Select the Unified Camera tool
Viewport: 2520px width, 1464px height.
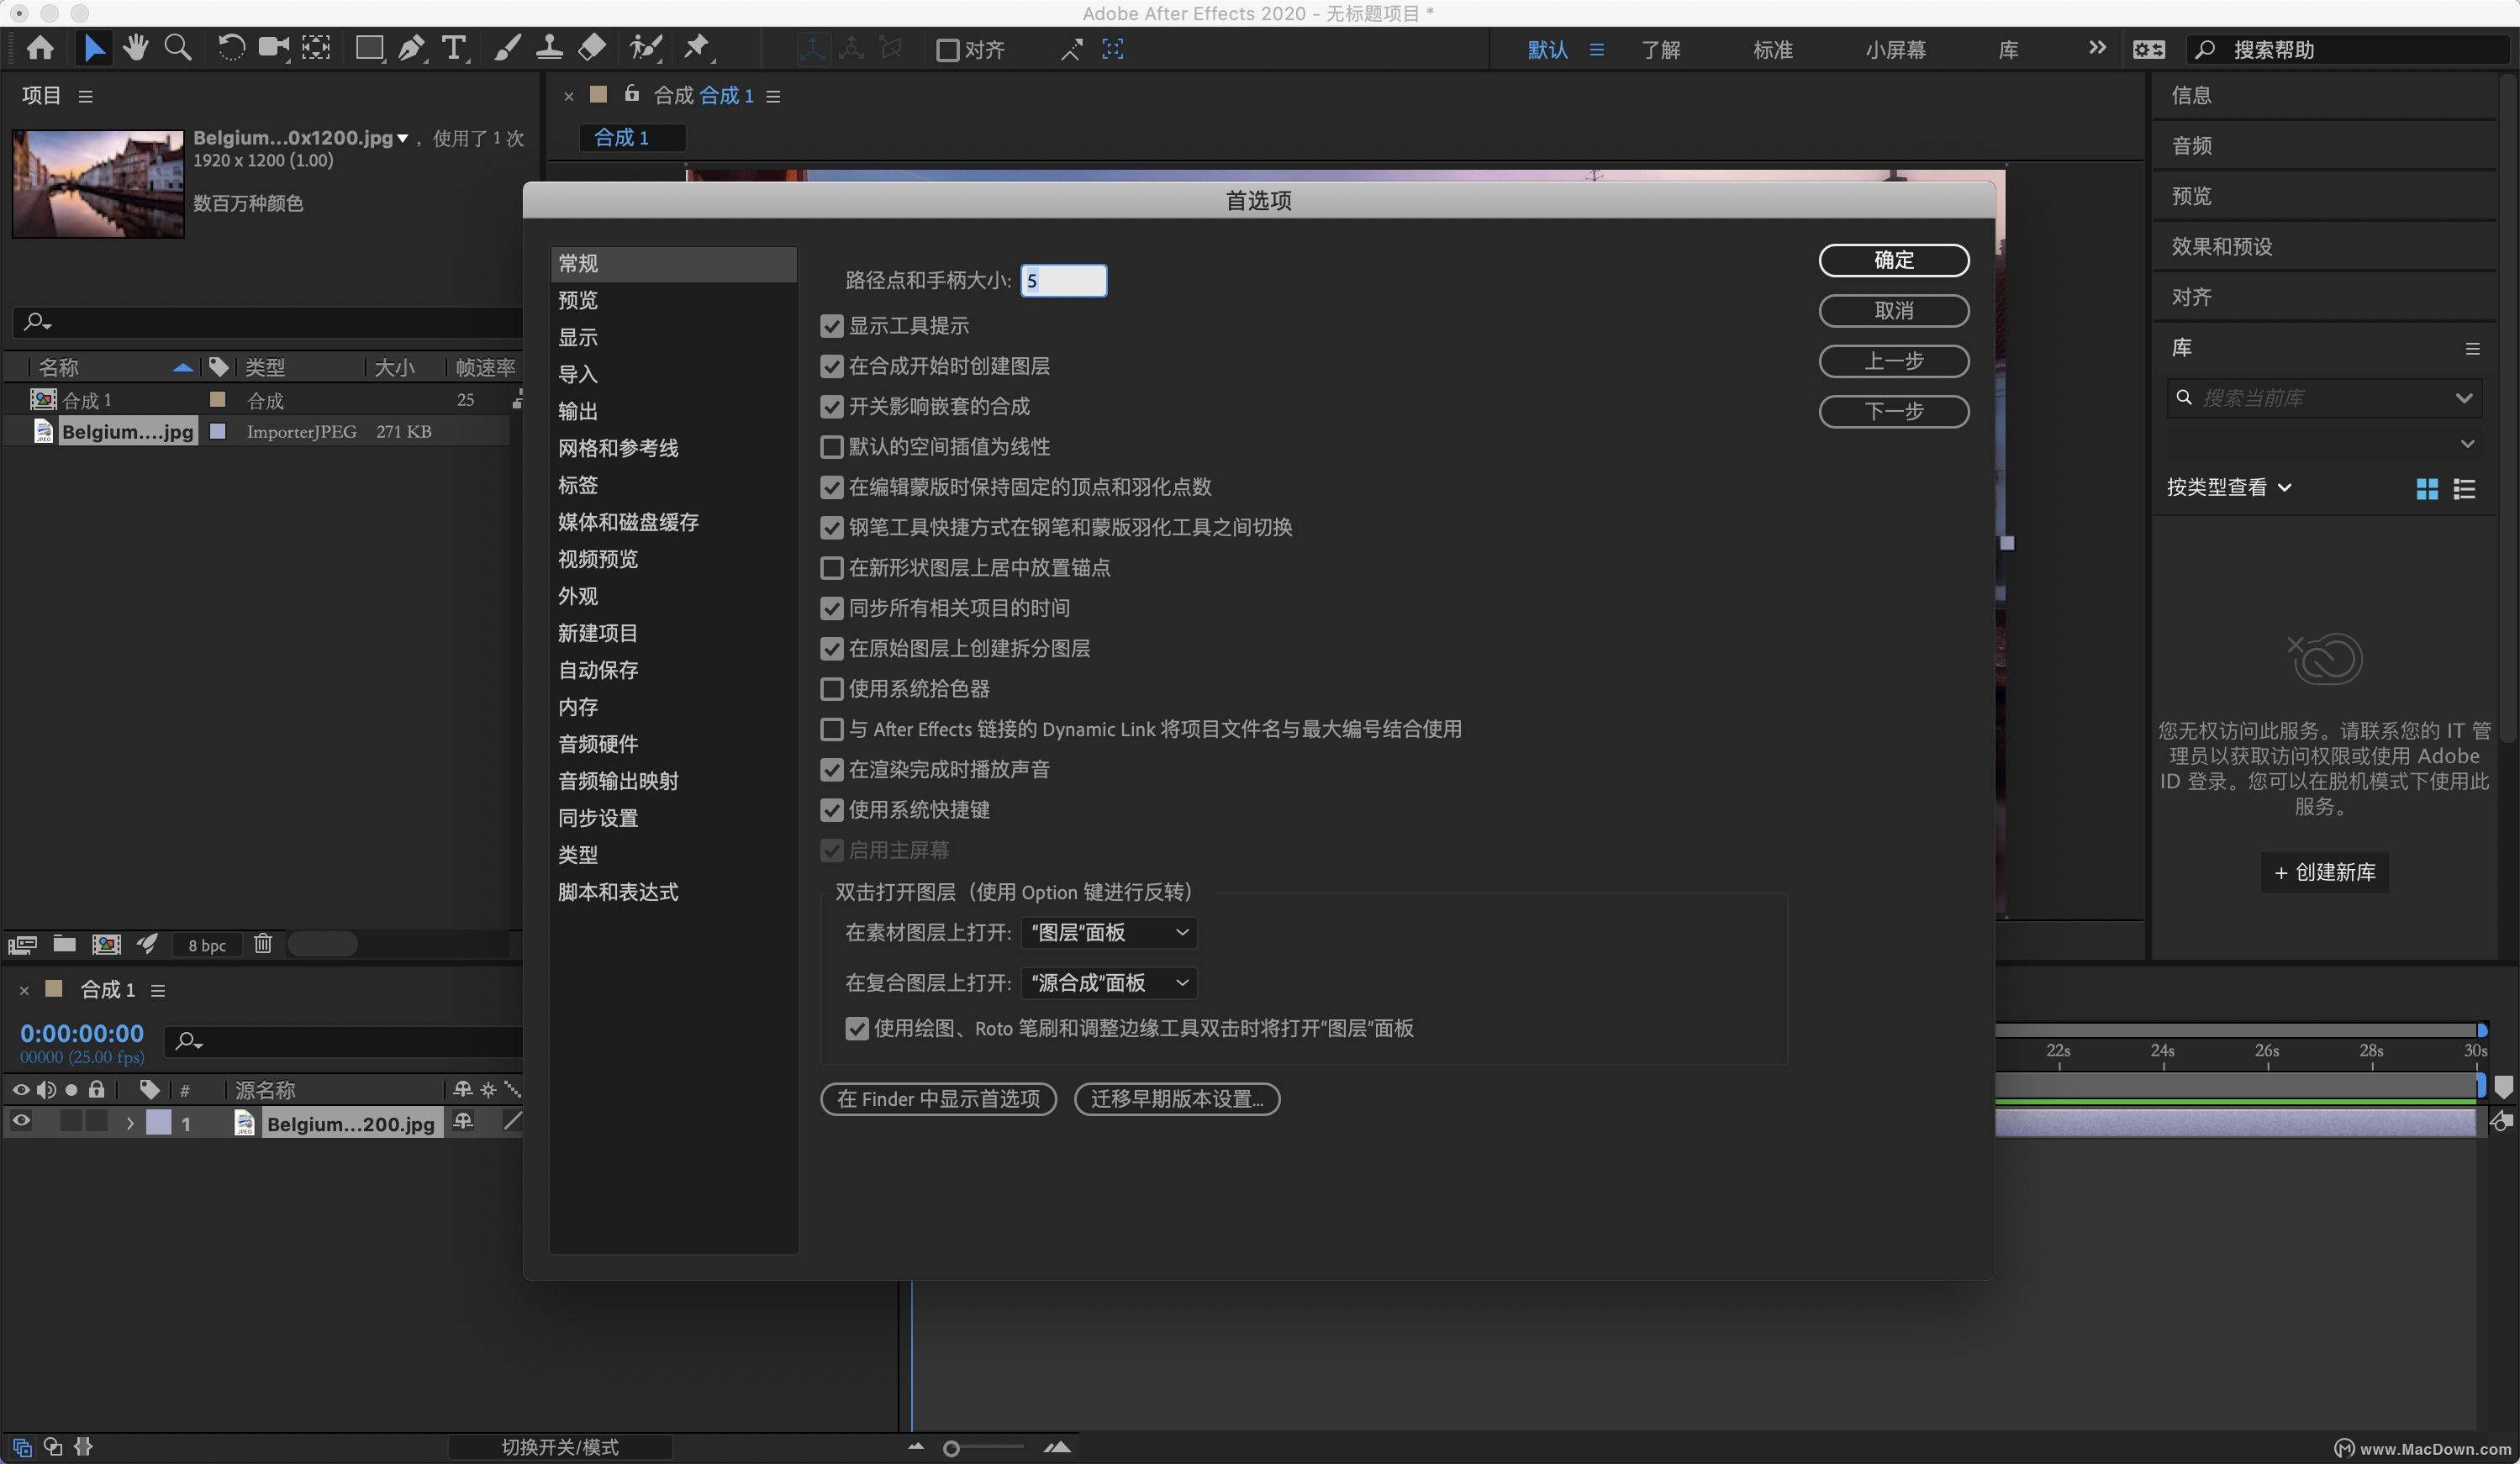coord(273,48)
